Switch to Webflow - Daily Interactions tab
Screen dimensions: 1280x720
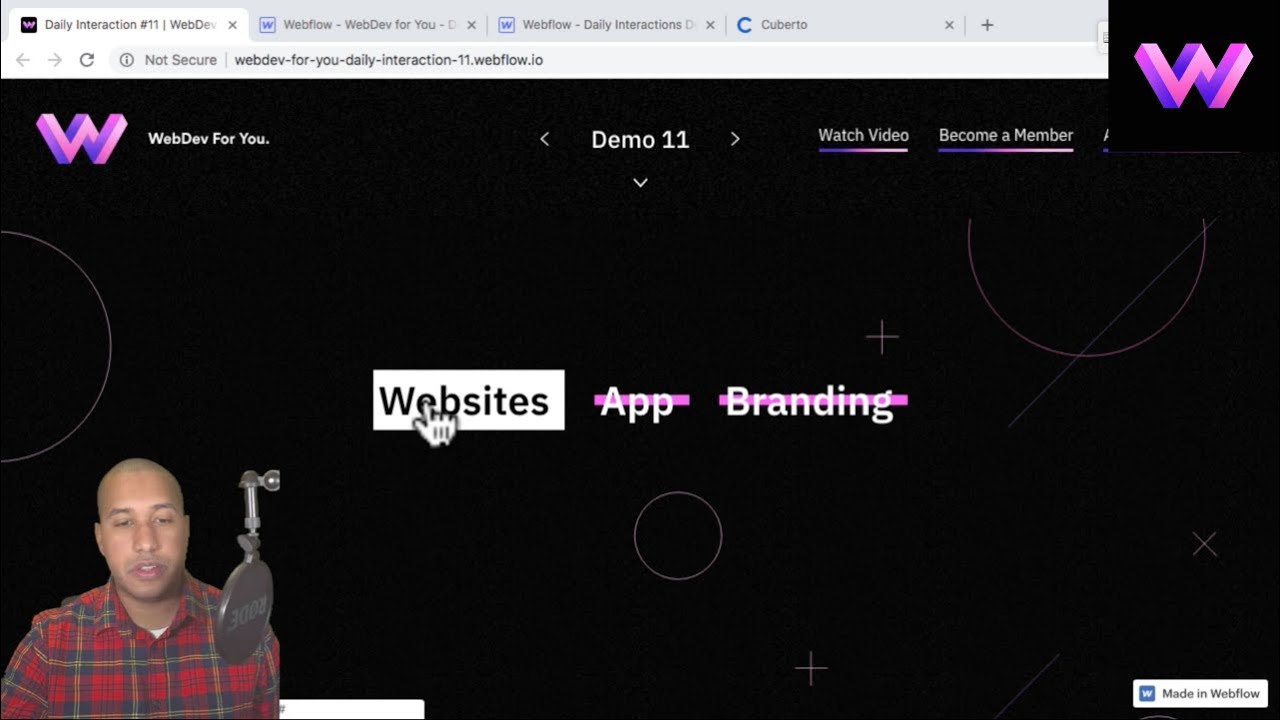607,25
